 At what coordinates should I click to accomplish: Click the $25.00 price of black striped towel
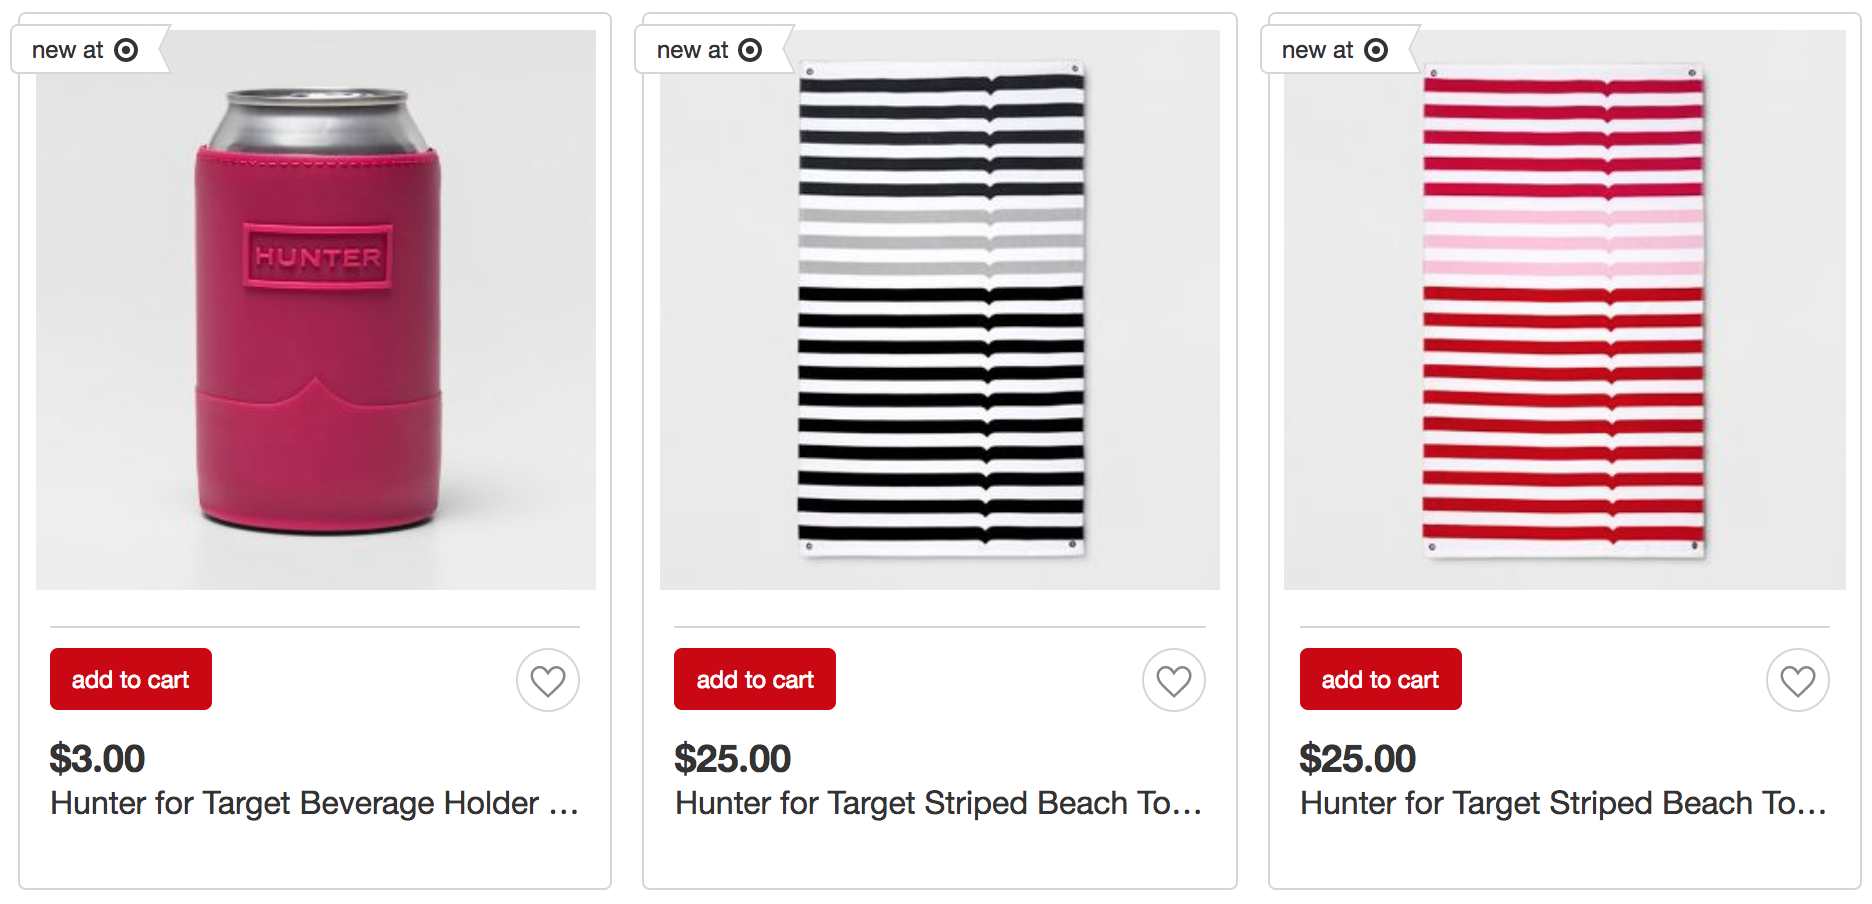click(732, 759)
